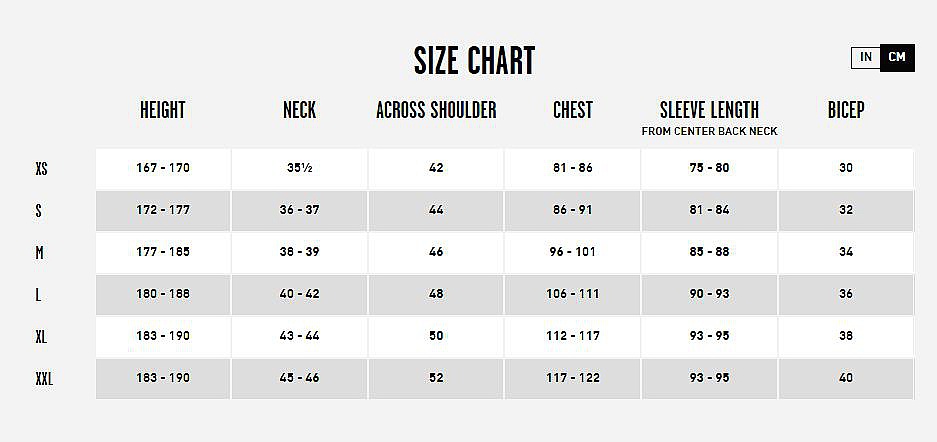Viewport: 937px width, 442px height.
Task: Switch units to inches (IN)
Action: [865, 58]
